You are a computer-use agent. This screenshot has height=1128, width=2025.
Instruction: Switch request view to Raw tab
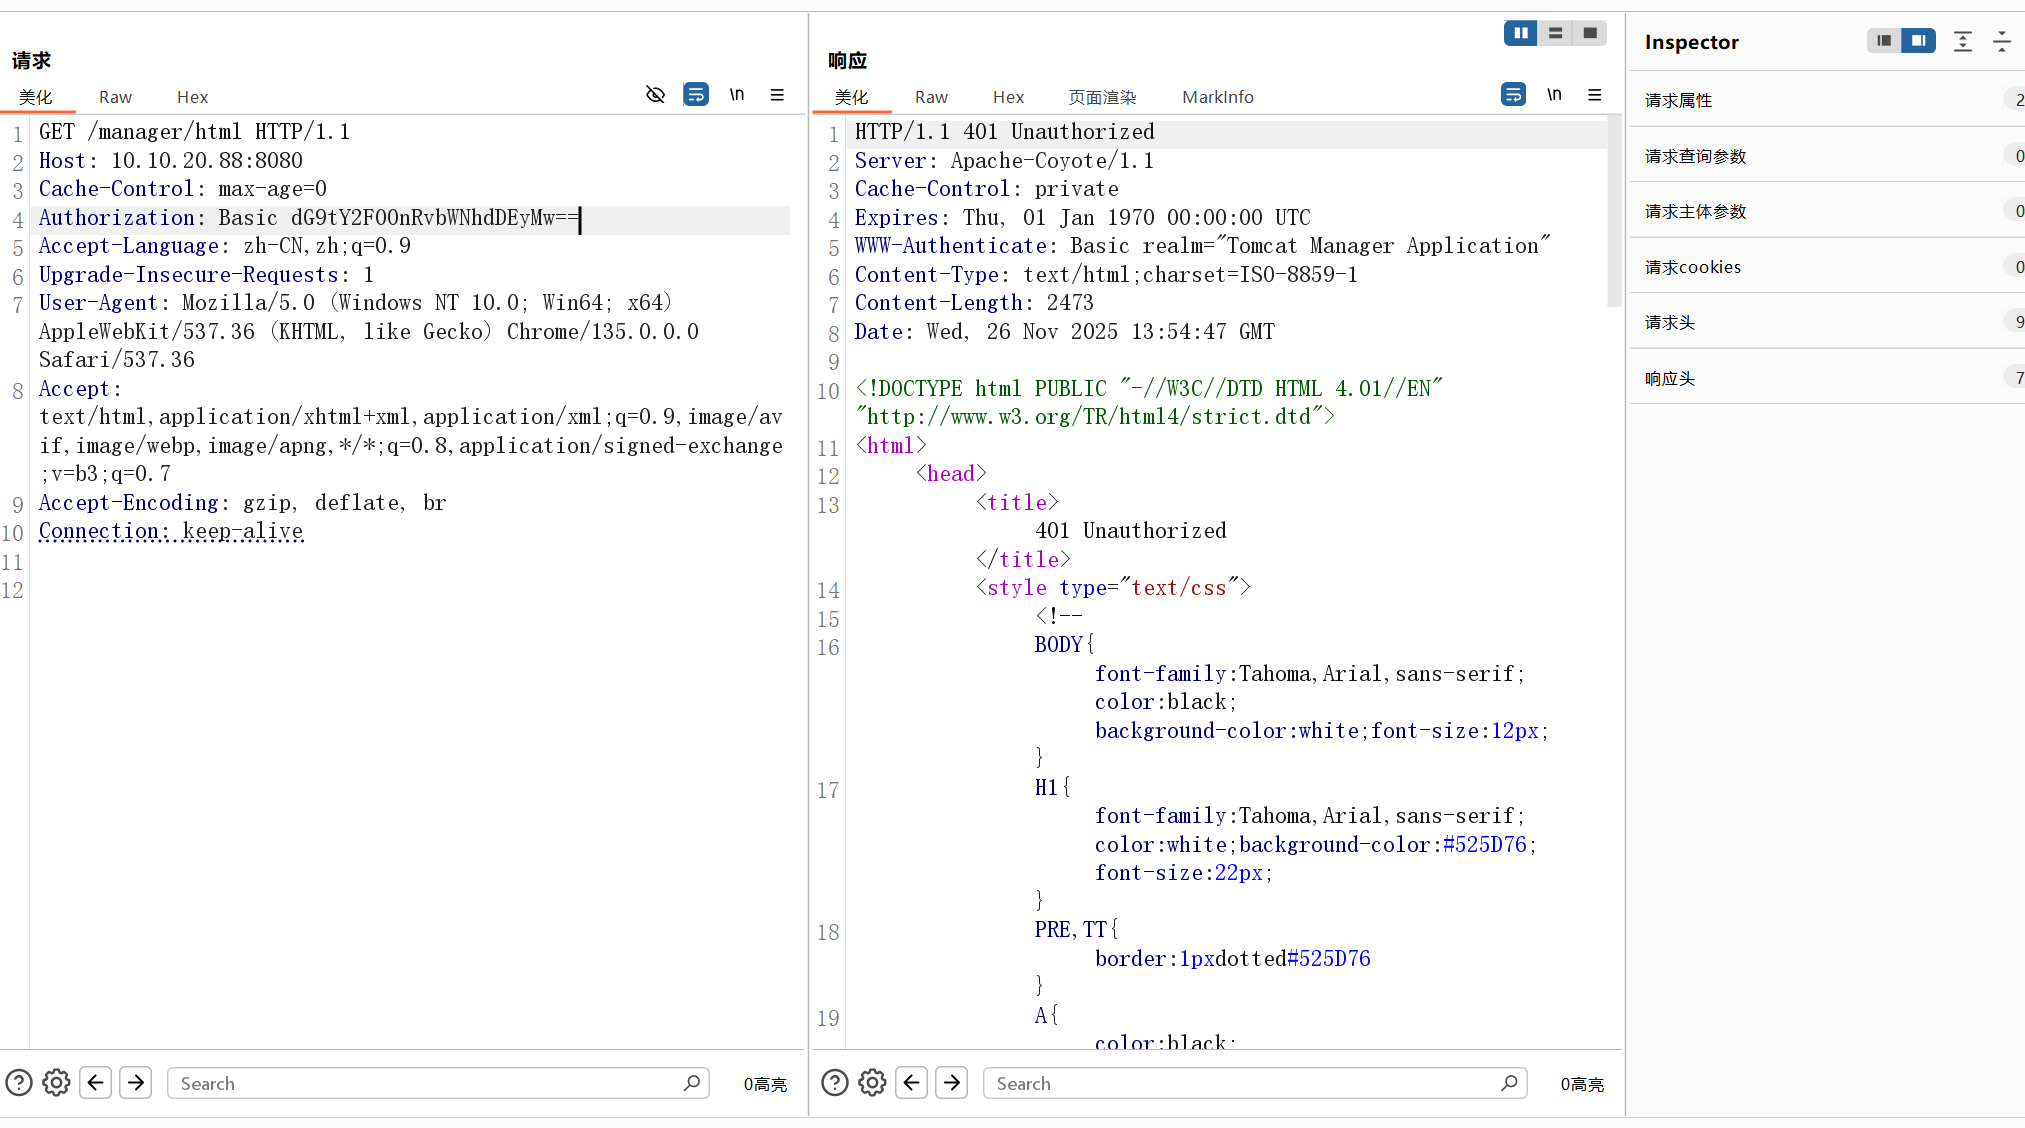[x=115, y=97]
